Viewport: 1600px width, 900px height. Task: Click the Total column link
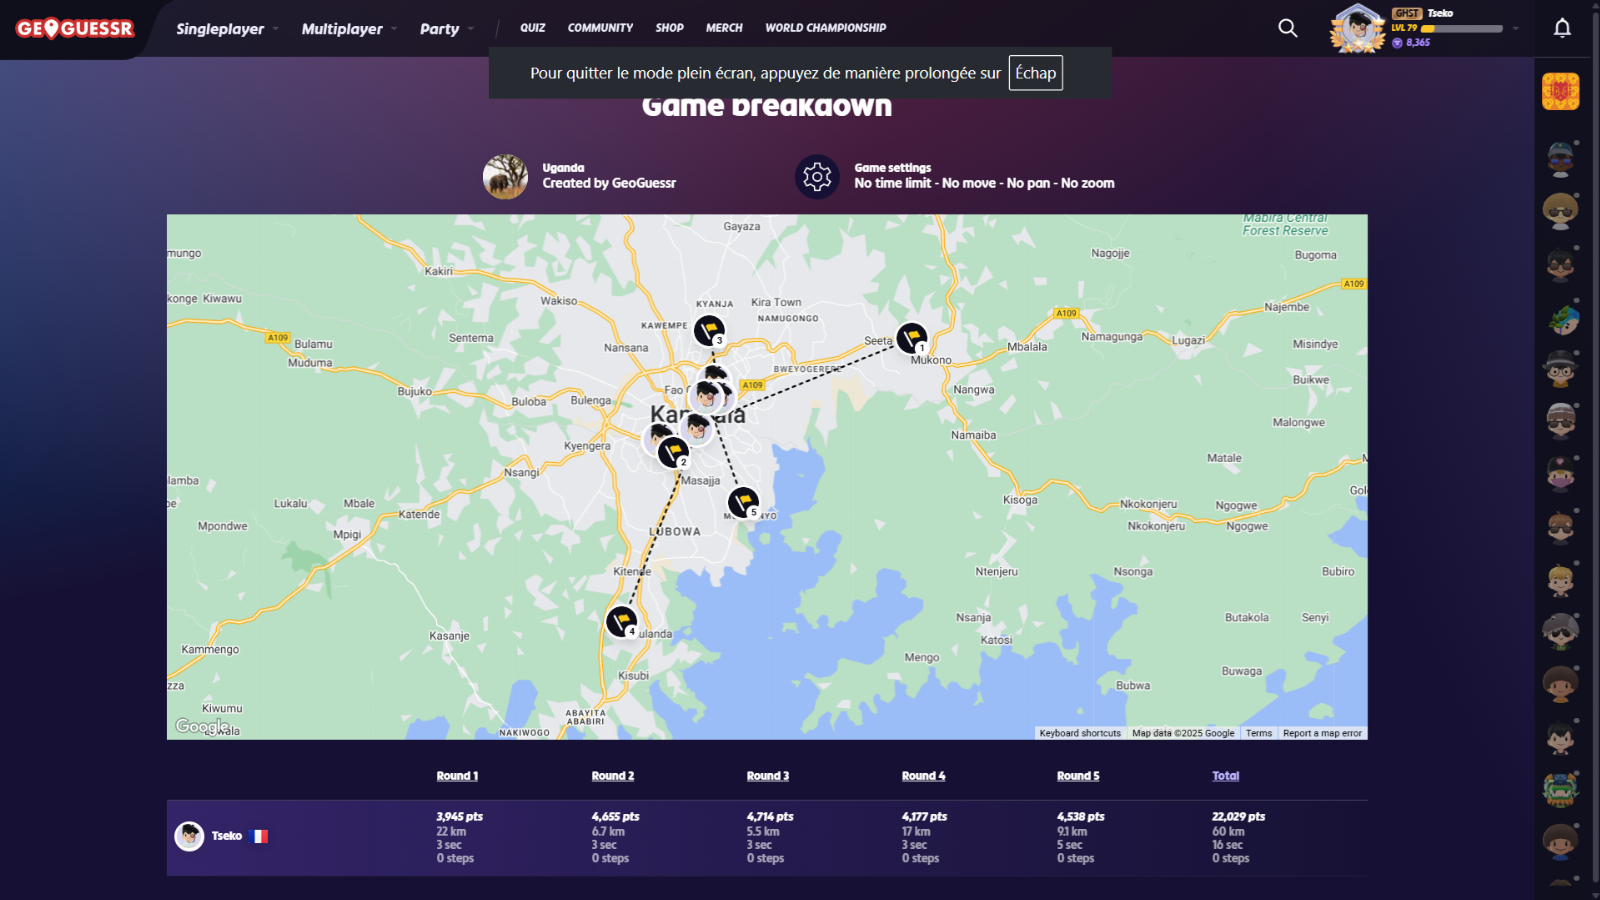click(1225, 776)
